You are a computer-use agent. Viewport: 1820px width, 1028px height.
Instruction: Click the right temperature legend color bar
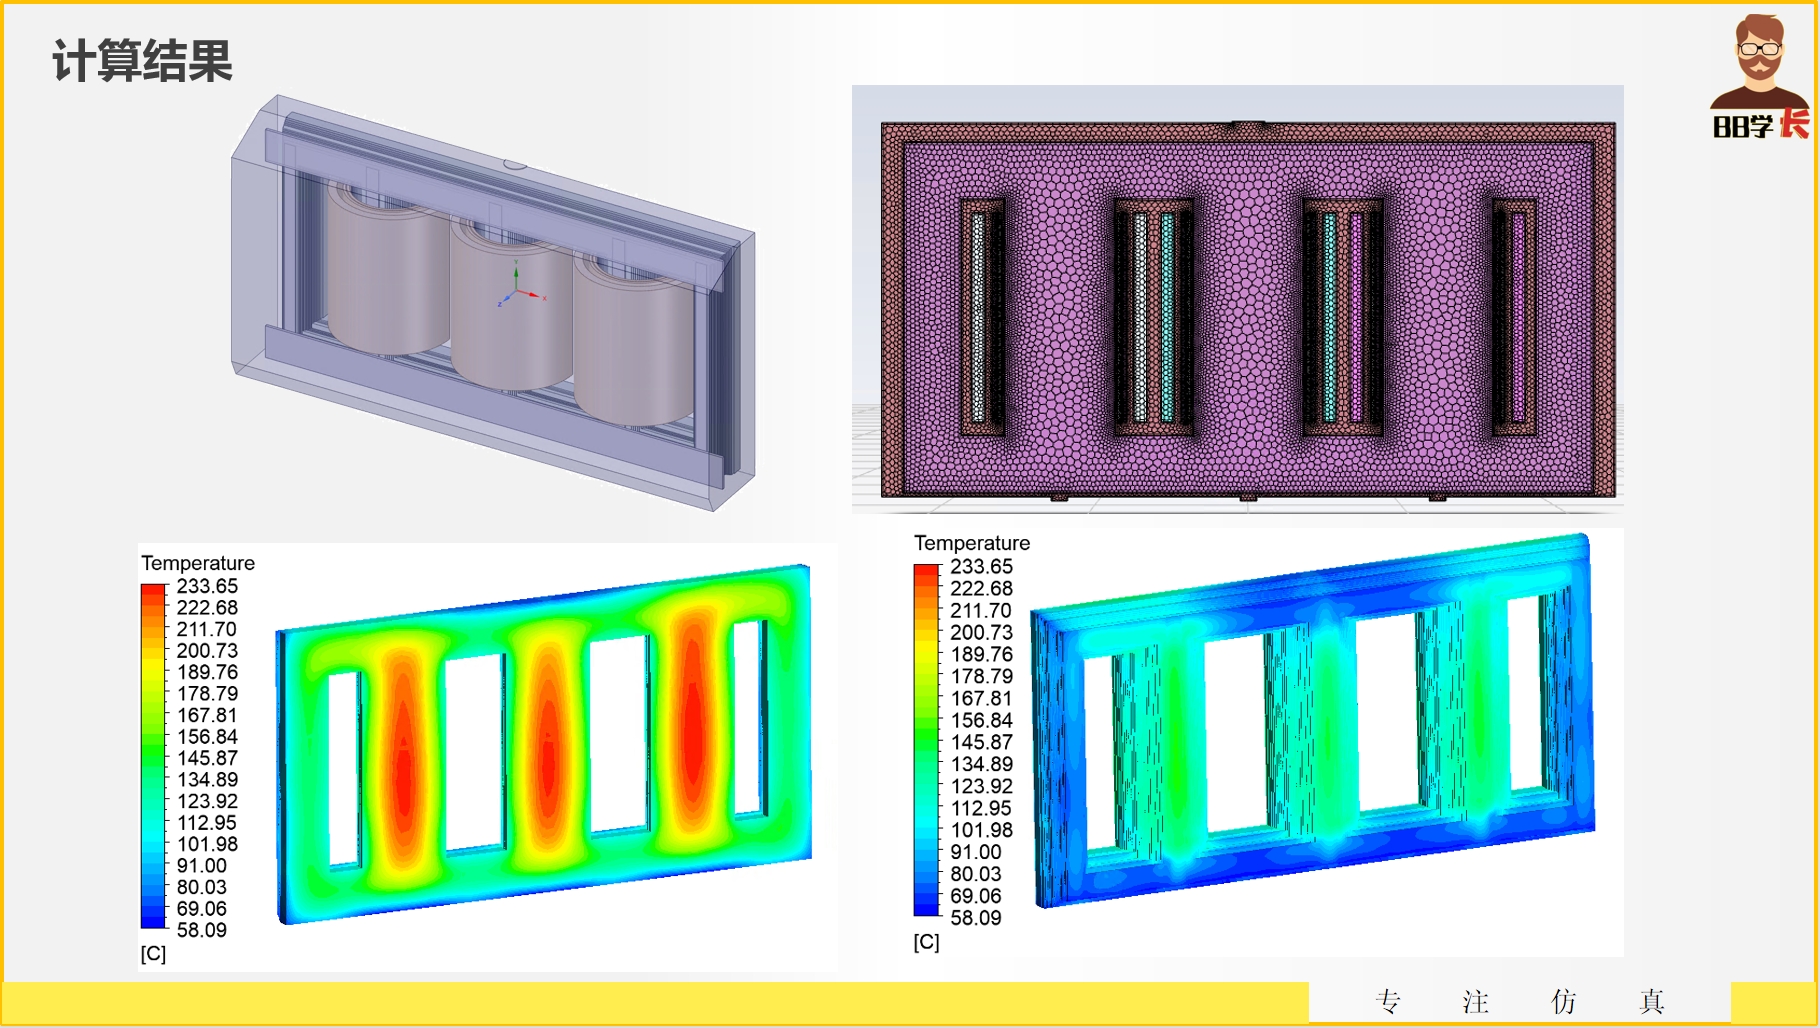tap(926, 740)
